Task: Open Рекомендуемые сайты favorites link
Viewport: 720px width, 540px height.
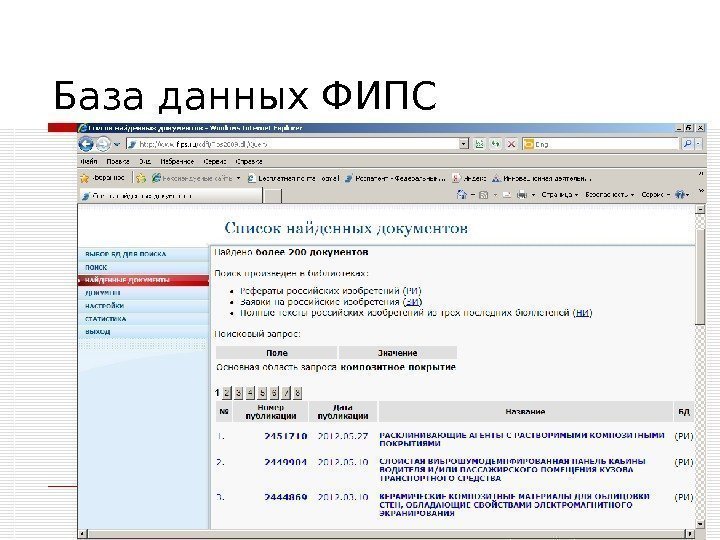Action: coord(196,178)
